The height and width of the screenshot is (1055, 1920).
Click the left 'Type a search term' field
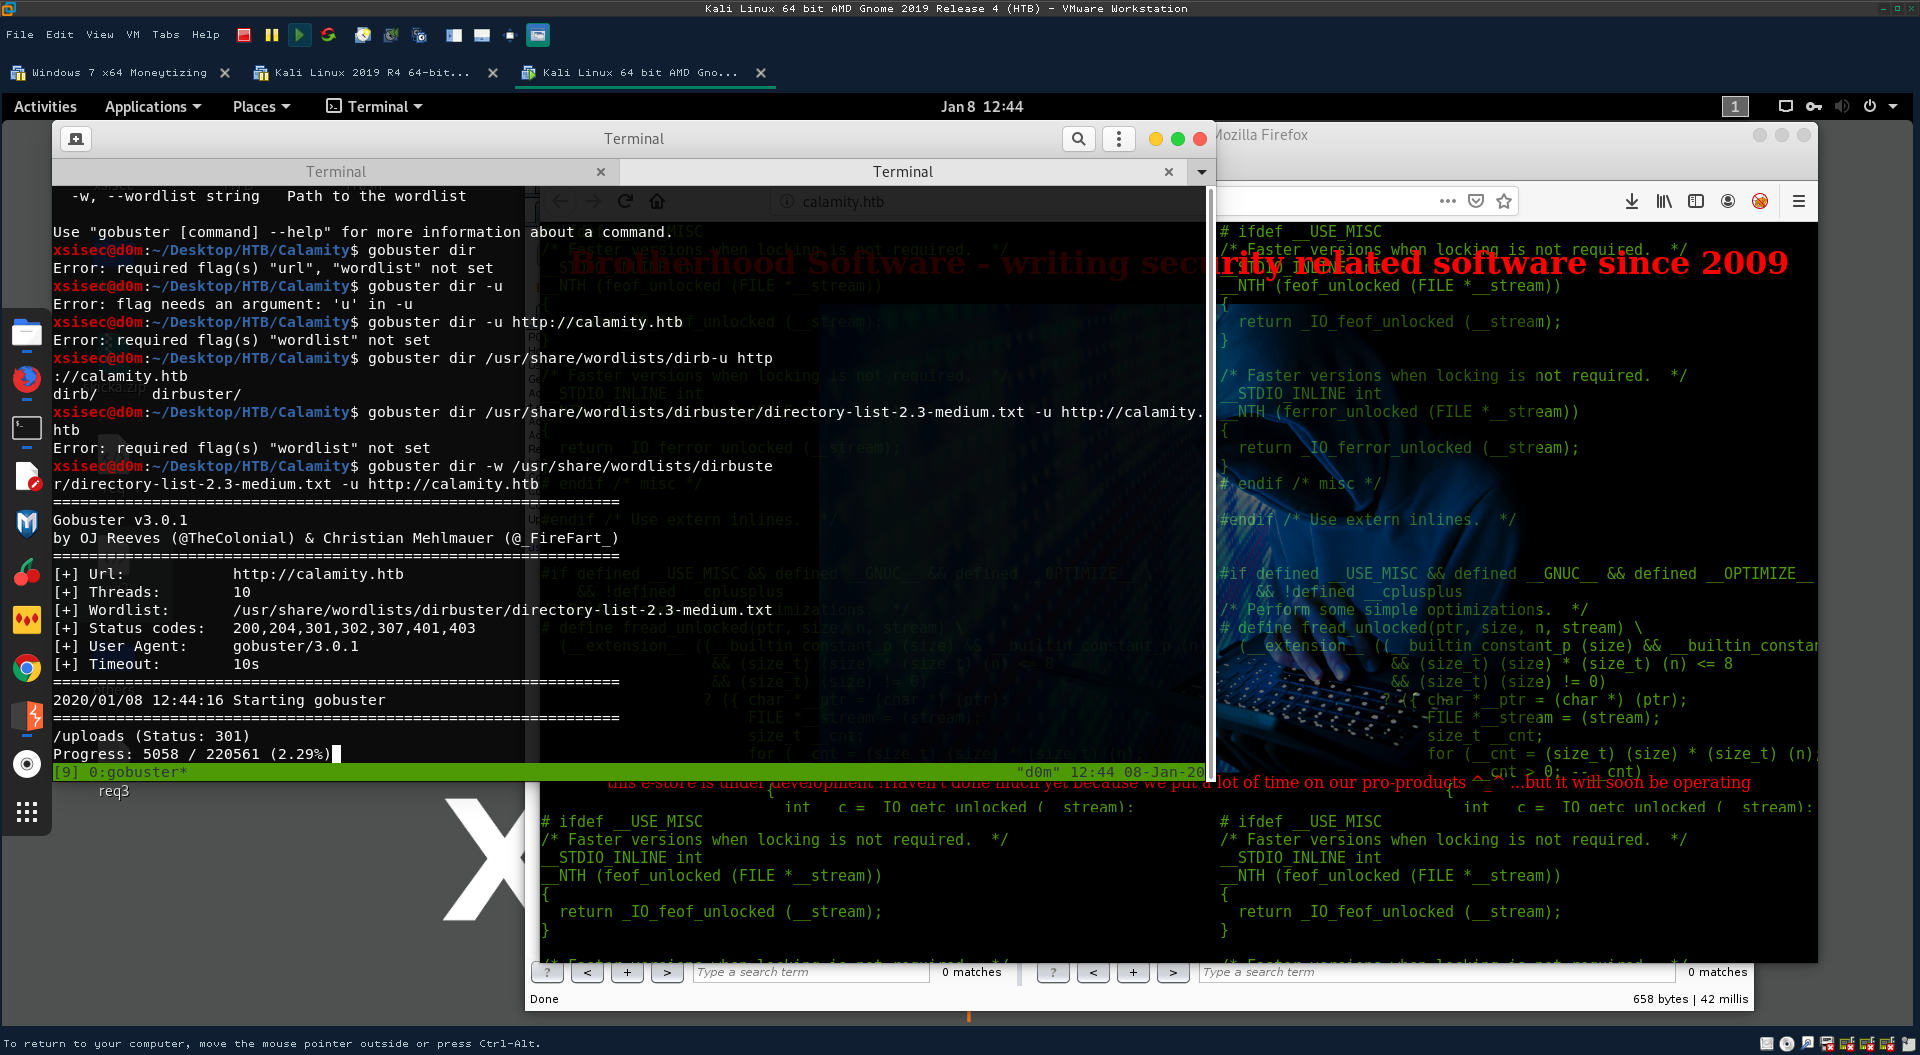(811, 972)
